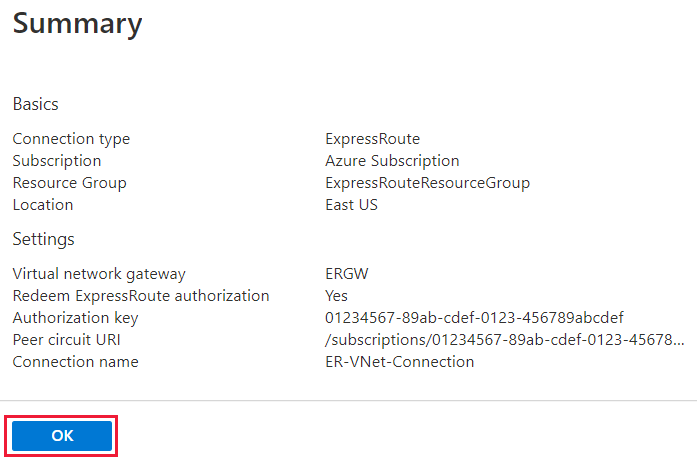Click the truncated Peer circuit URI value
This screenshot has height=460, width=697.
[x=505, y=340]
